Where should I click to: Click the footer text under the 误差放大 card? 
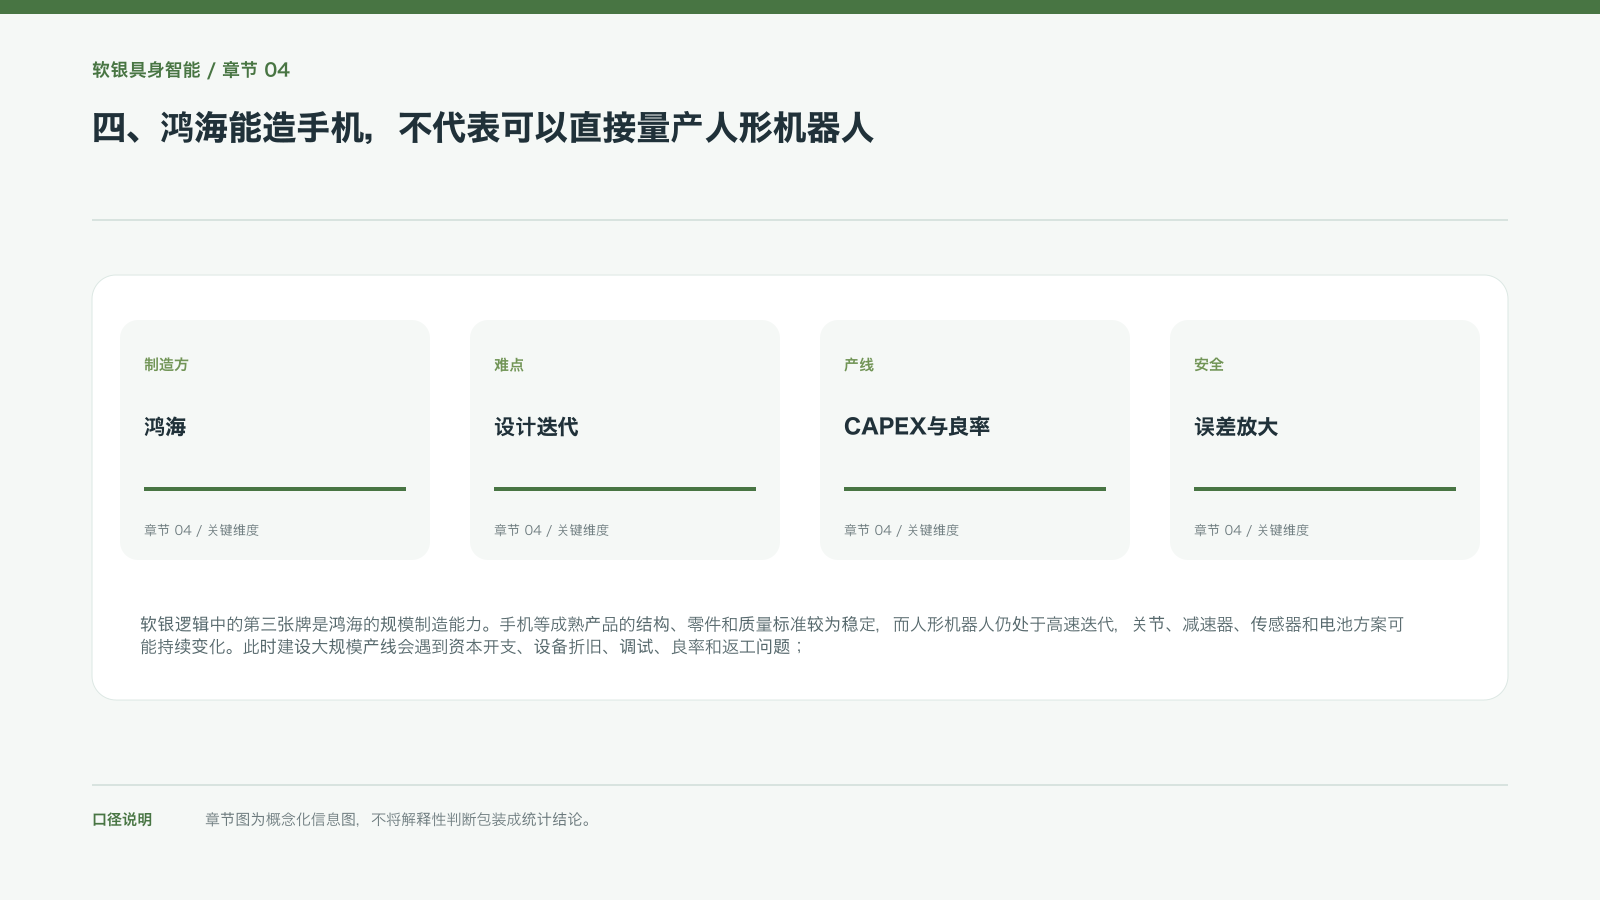click(1251, 530)
